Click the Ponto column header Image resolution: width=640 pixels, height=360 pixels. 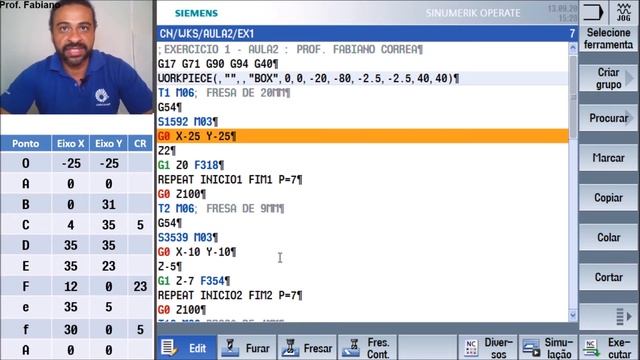pyautogui.click(x=26, y=144)
